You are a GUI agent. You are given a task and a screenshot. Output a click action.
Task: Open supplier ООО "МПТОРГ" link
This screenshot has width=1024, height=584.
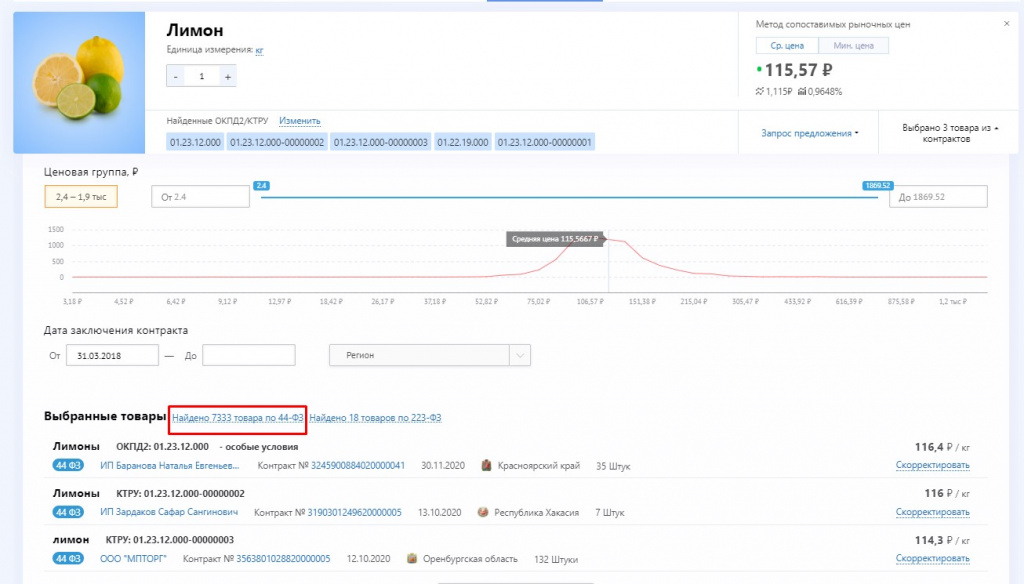coord(133,559)
